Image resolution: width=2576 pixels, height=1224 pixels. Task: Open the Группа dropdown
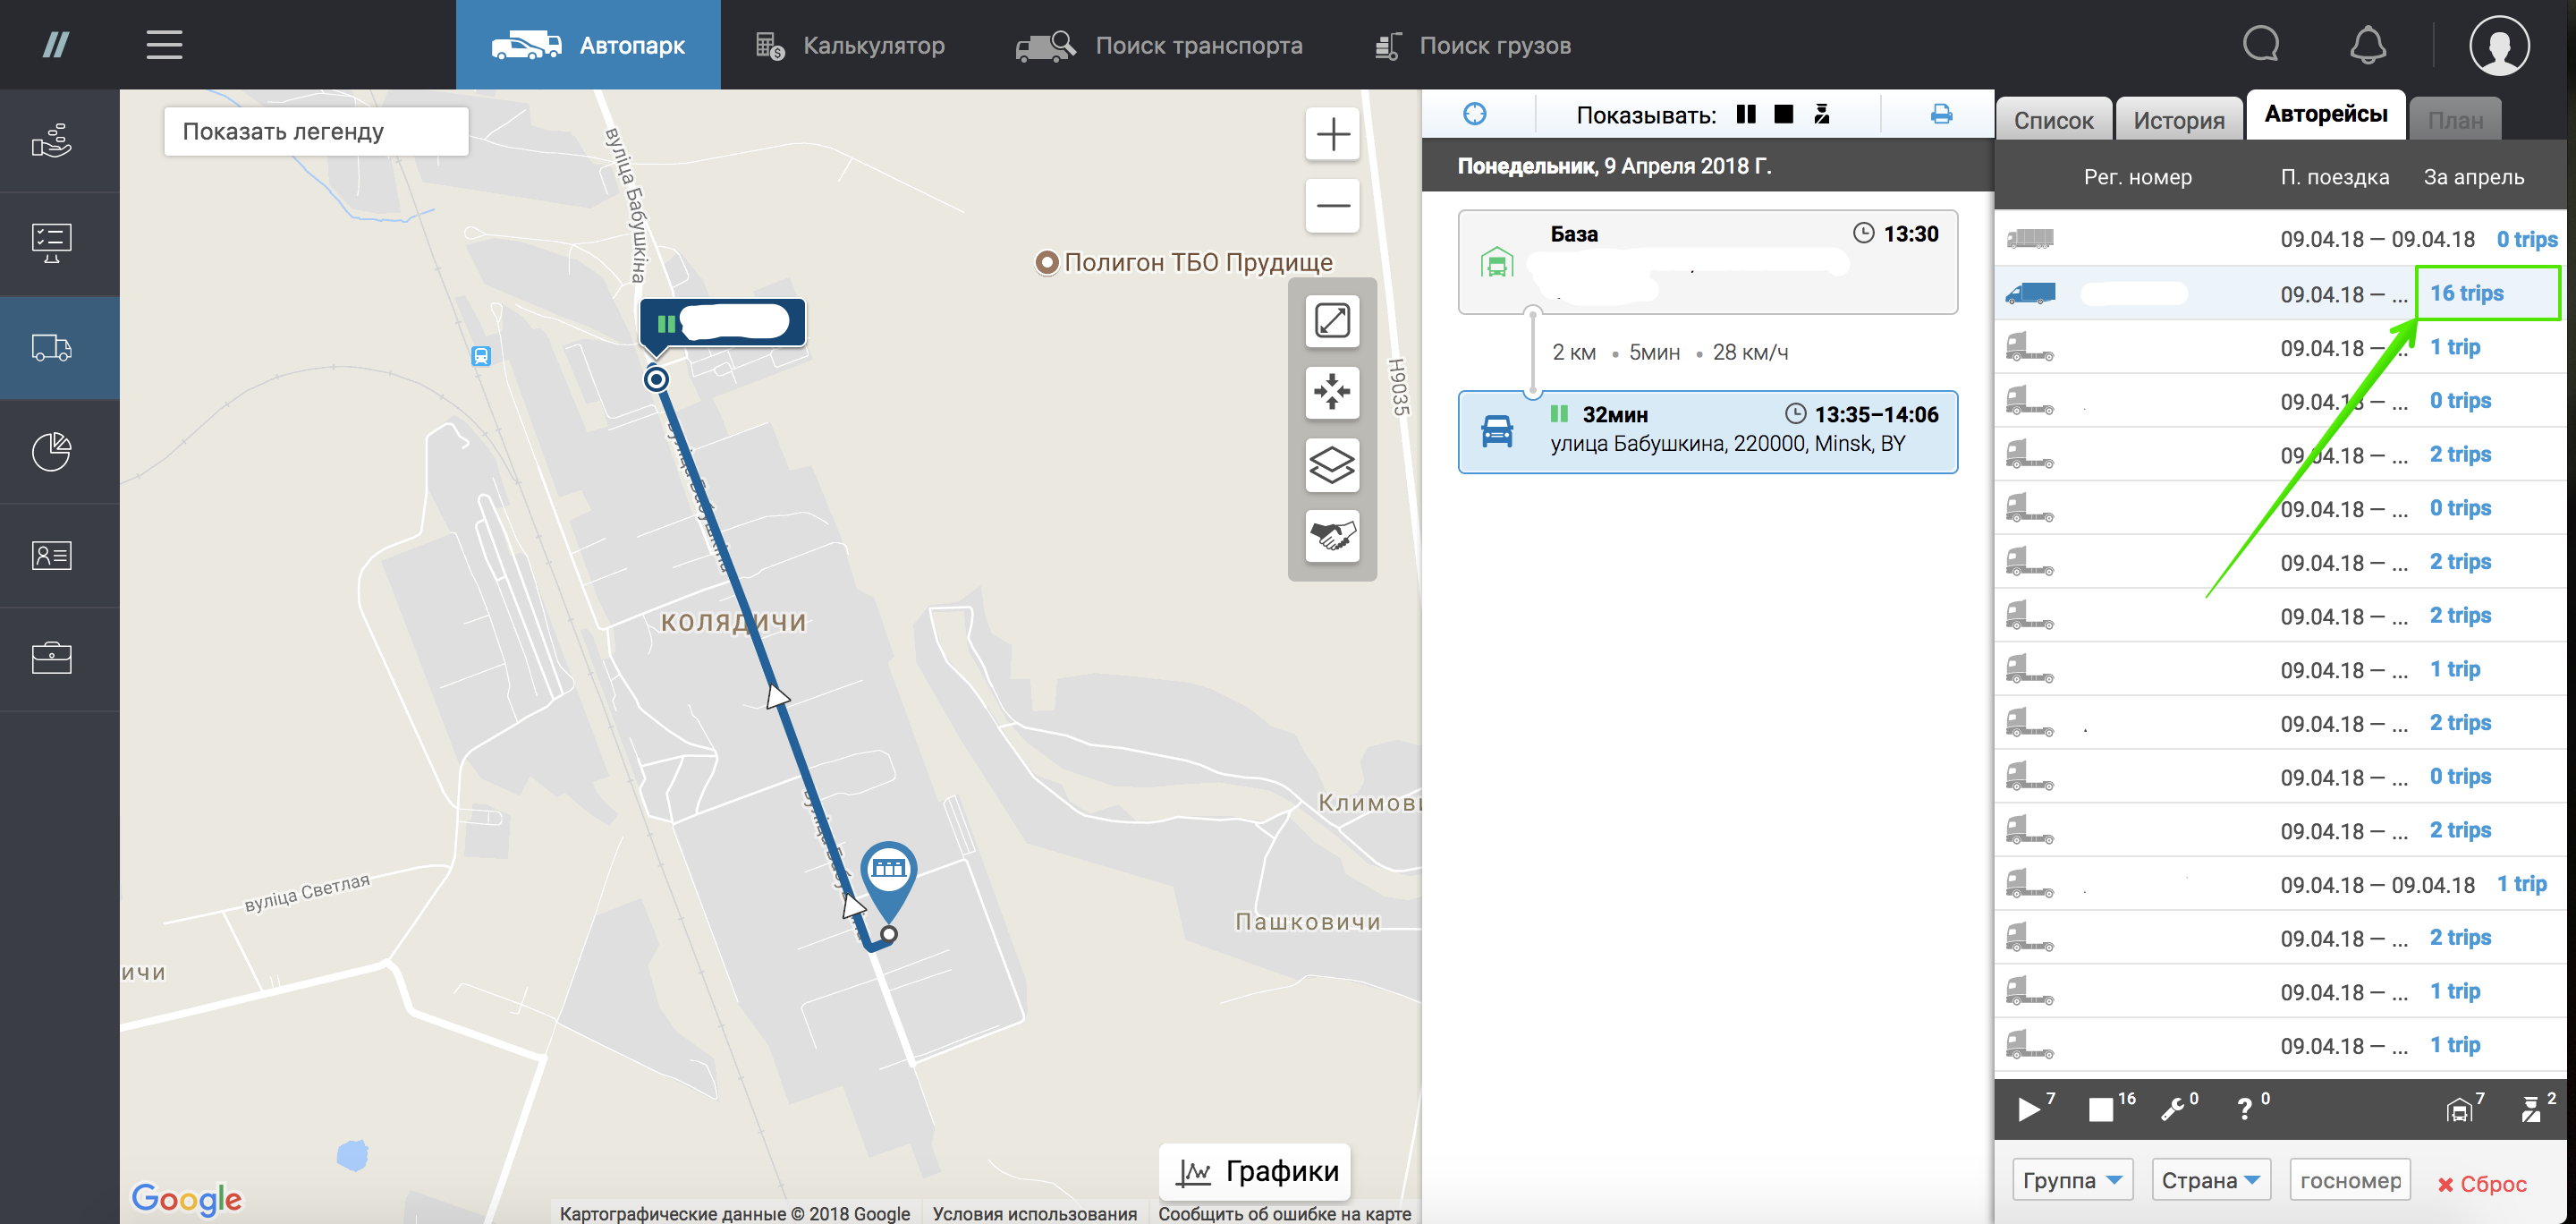click(x=2072, y=1180)
